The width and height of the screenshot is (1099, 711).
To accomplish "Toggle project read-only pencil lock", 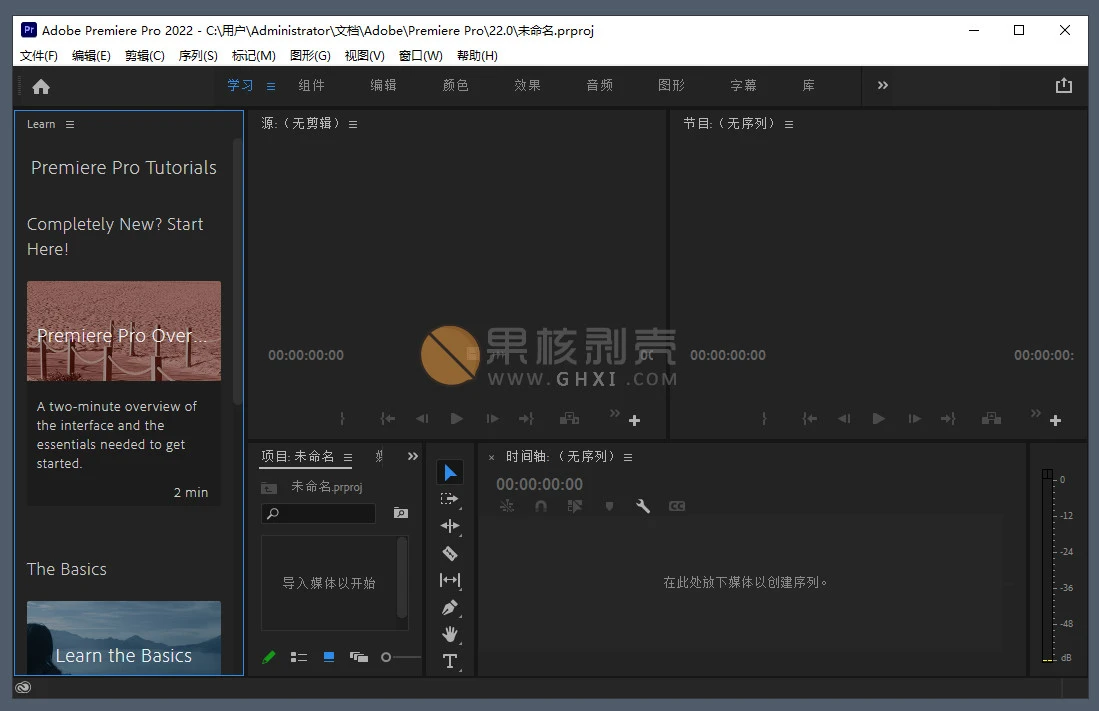I will click(x=268, y=657).
